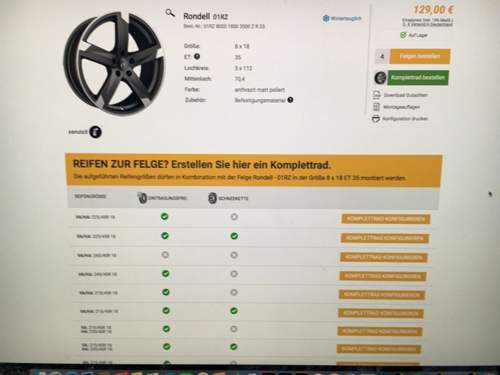500x375 pixels.
Task: Click the first row's grey Schneekette indicator
Action: click(234, 217)
